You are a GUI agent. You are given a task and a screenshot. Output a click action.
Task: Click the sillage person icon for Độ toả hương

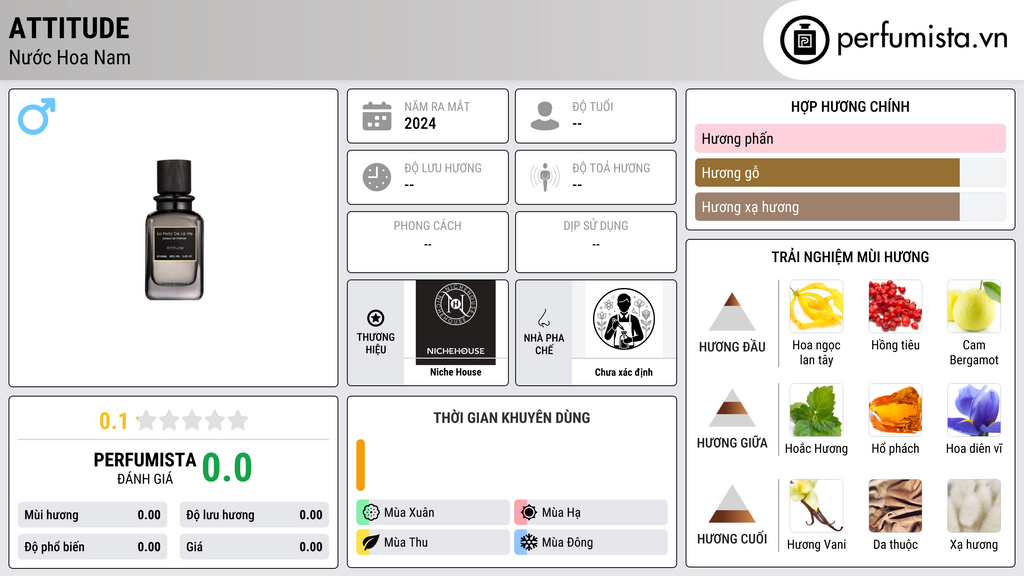click(x=545, y=177)
